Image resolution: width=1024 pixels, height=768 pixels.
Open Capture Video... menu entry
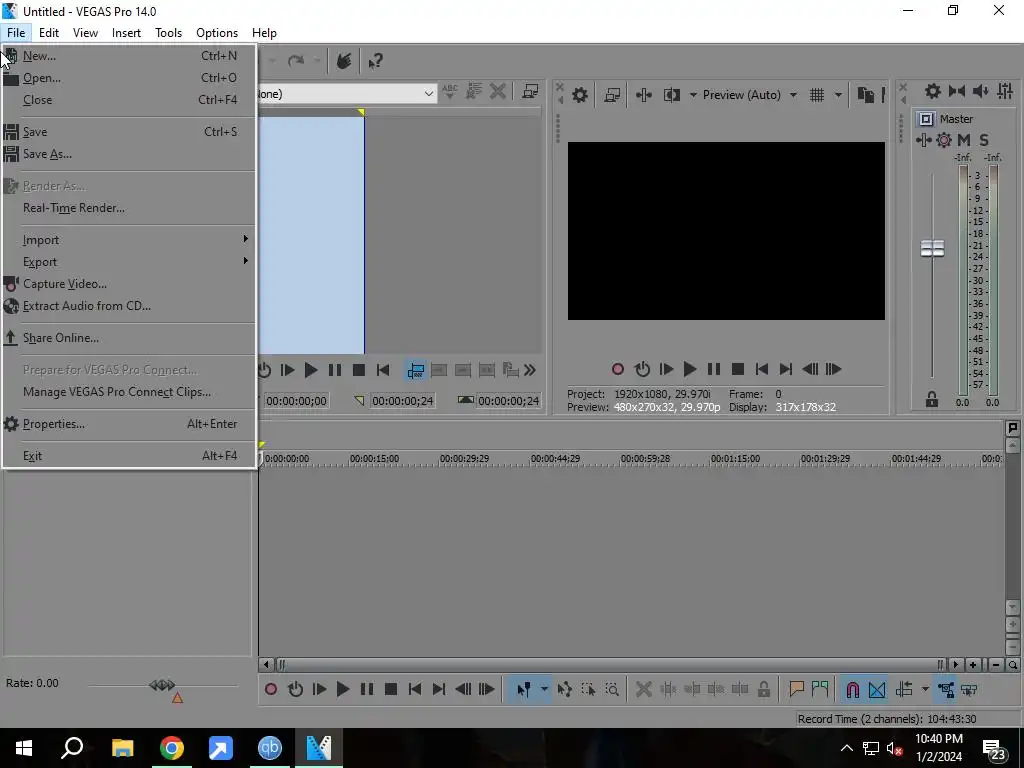pyautogui.click(x=129, y=283)
